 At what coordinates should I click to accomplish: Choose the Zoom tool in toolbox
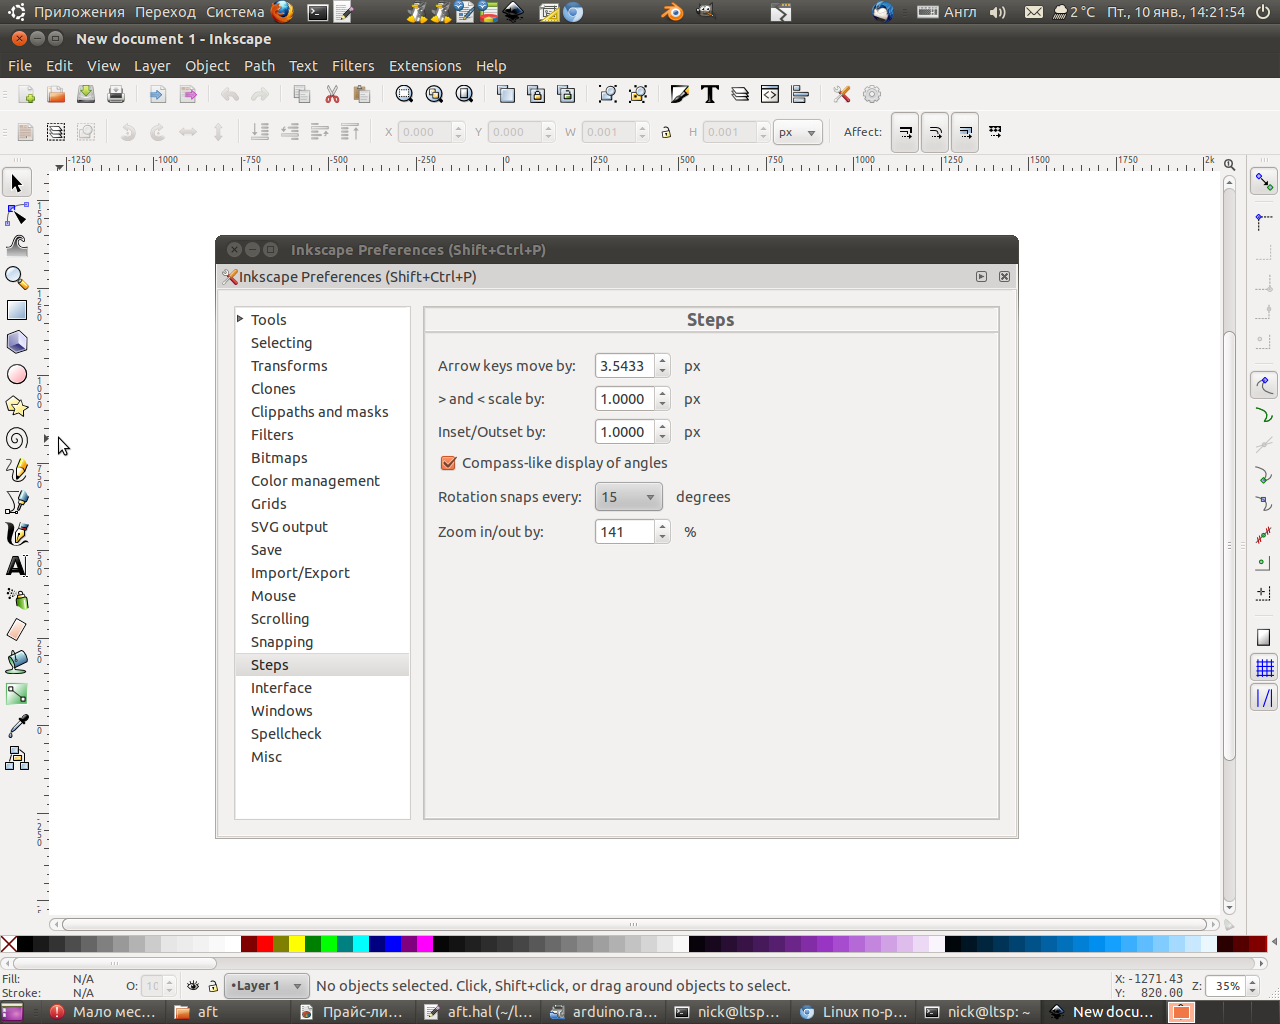(17, 278)
